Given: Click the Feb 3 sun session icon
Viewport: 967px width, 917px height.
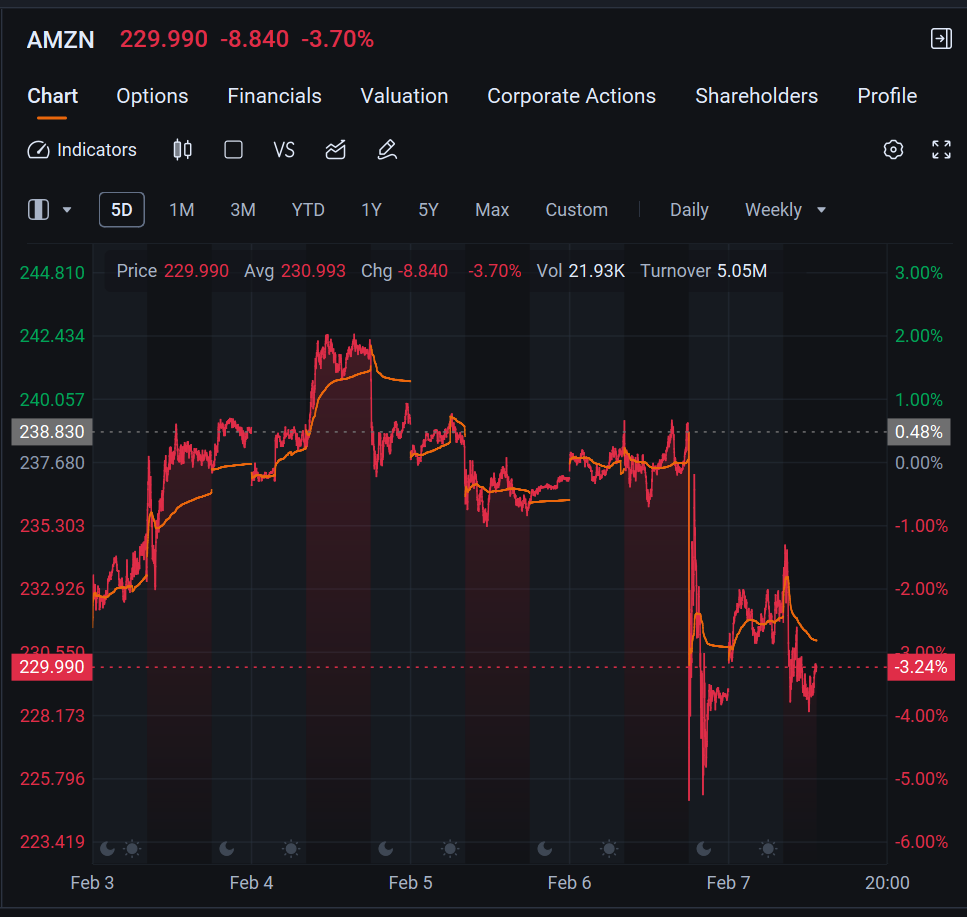Looking at the screenshot, I should click(132, 849).
